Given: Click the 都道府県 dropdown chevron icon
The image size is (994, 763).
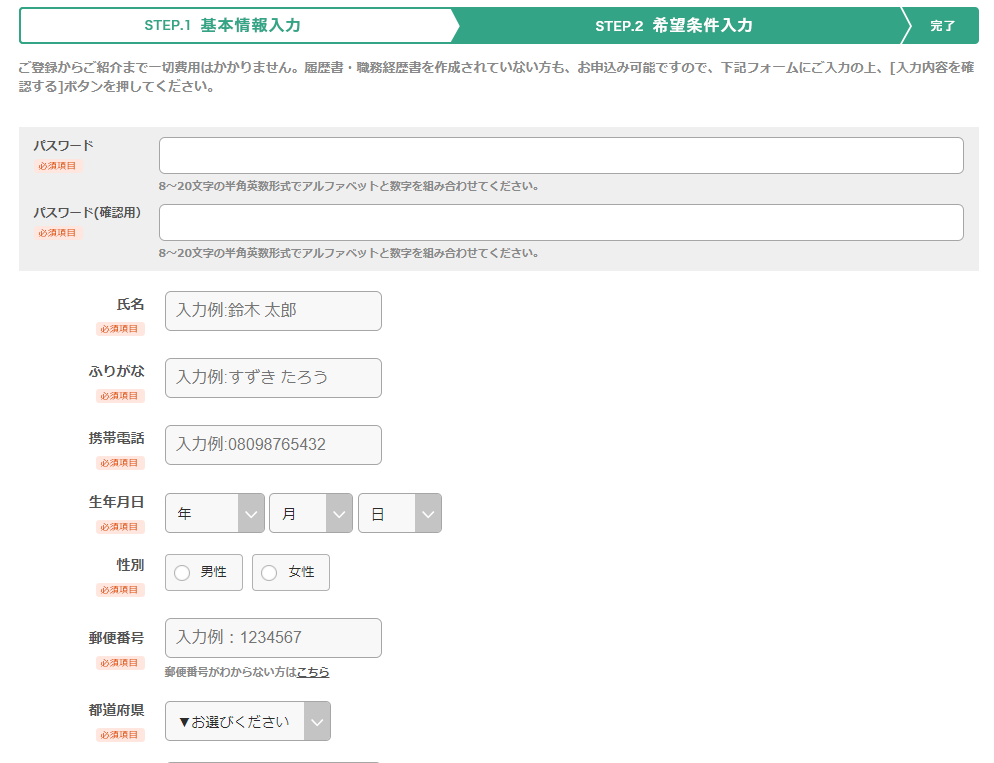Looking at the screenshot, I should (x=316, y=721).
